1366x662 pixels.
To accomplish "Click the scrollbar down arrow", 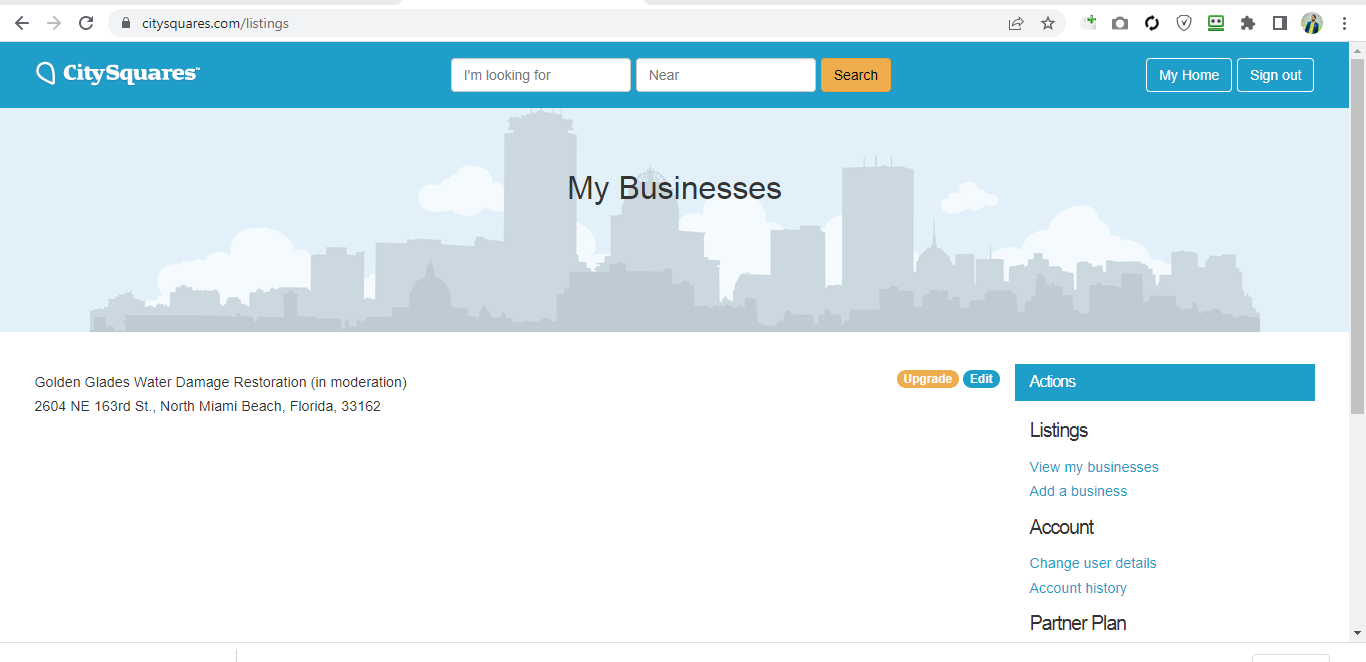I will (x=1357, y=633).
